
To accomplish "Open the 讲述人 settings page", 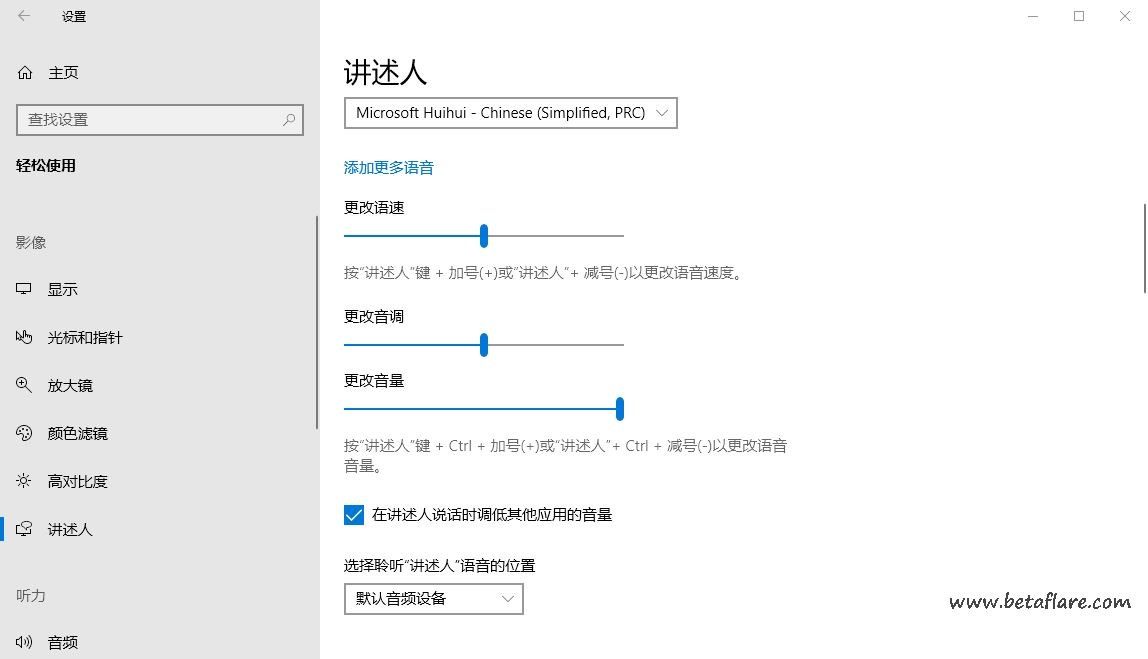I will click(x=70, y=530).
